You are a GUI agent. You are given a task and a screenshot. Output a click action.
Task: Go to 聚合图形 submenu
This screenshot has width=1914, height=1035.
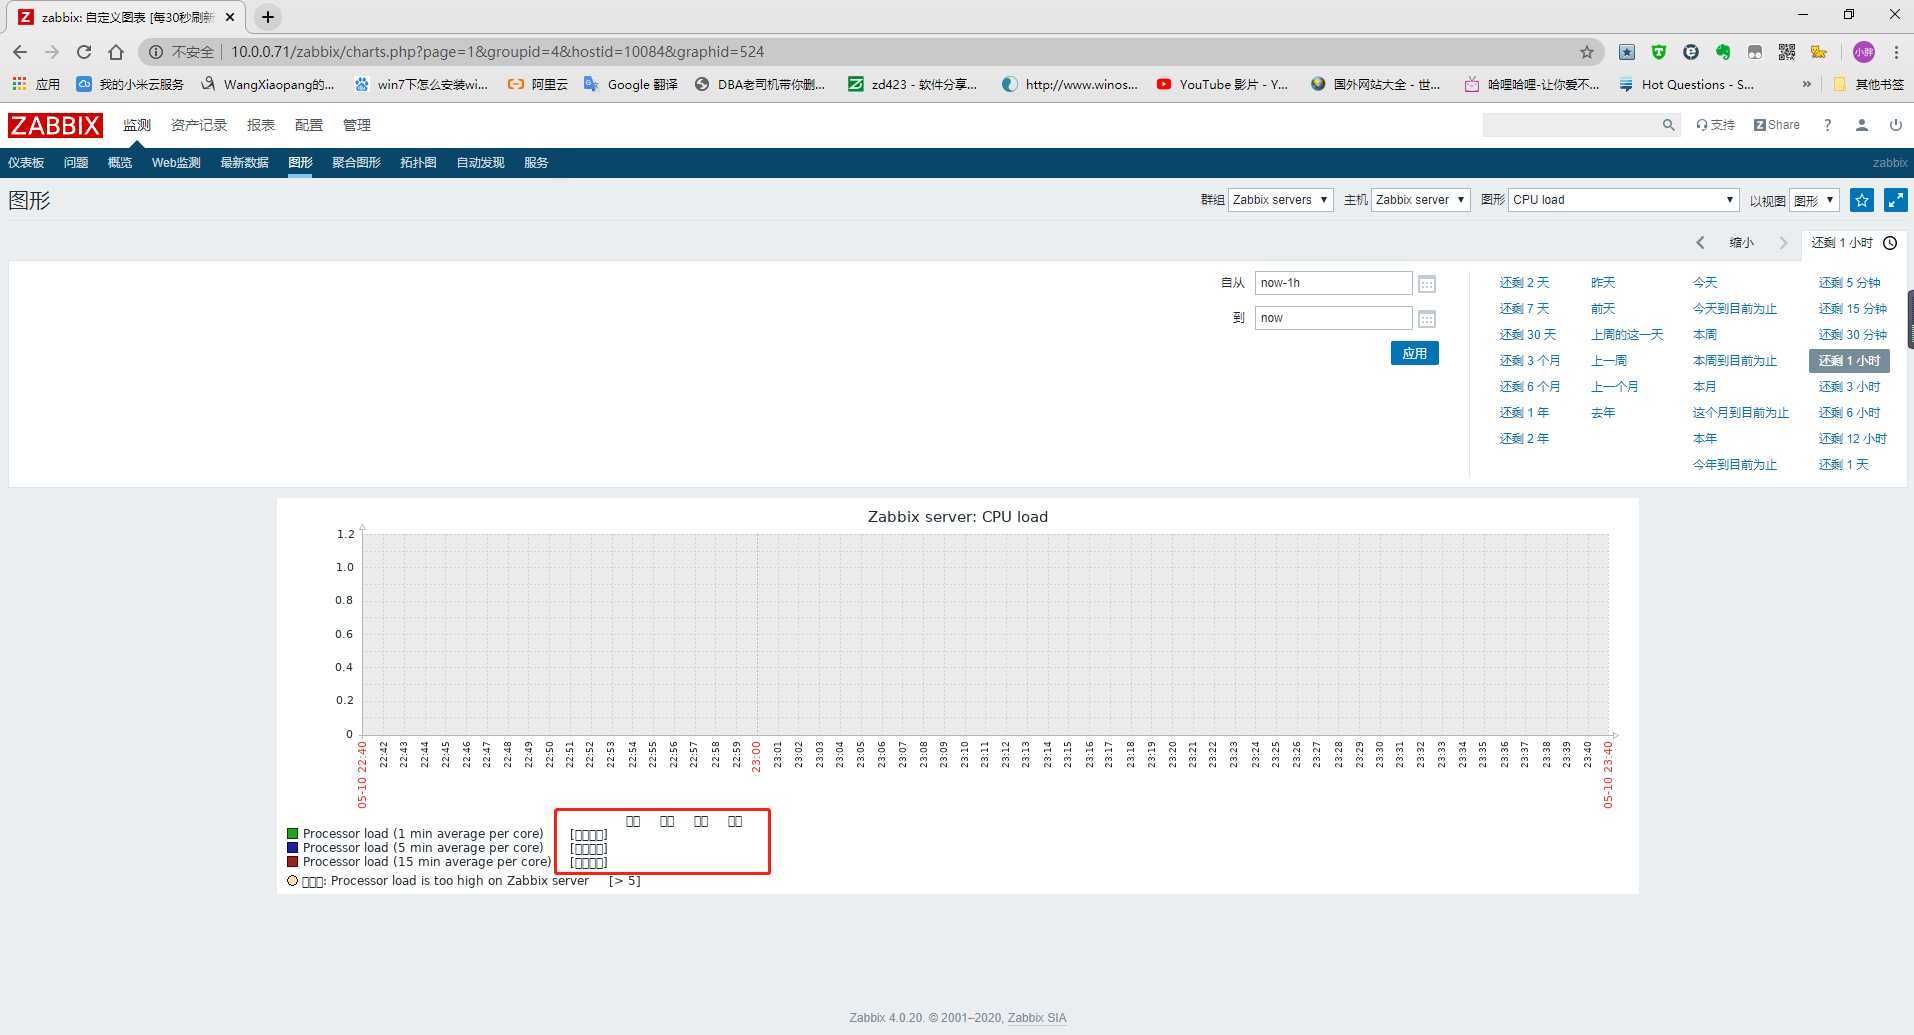click(x=356, y=162)
